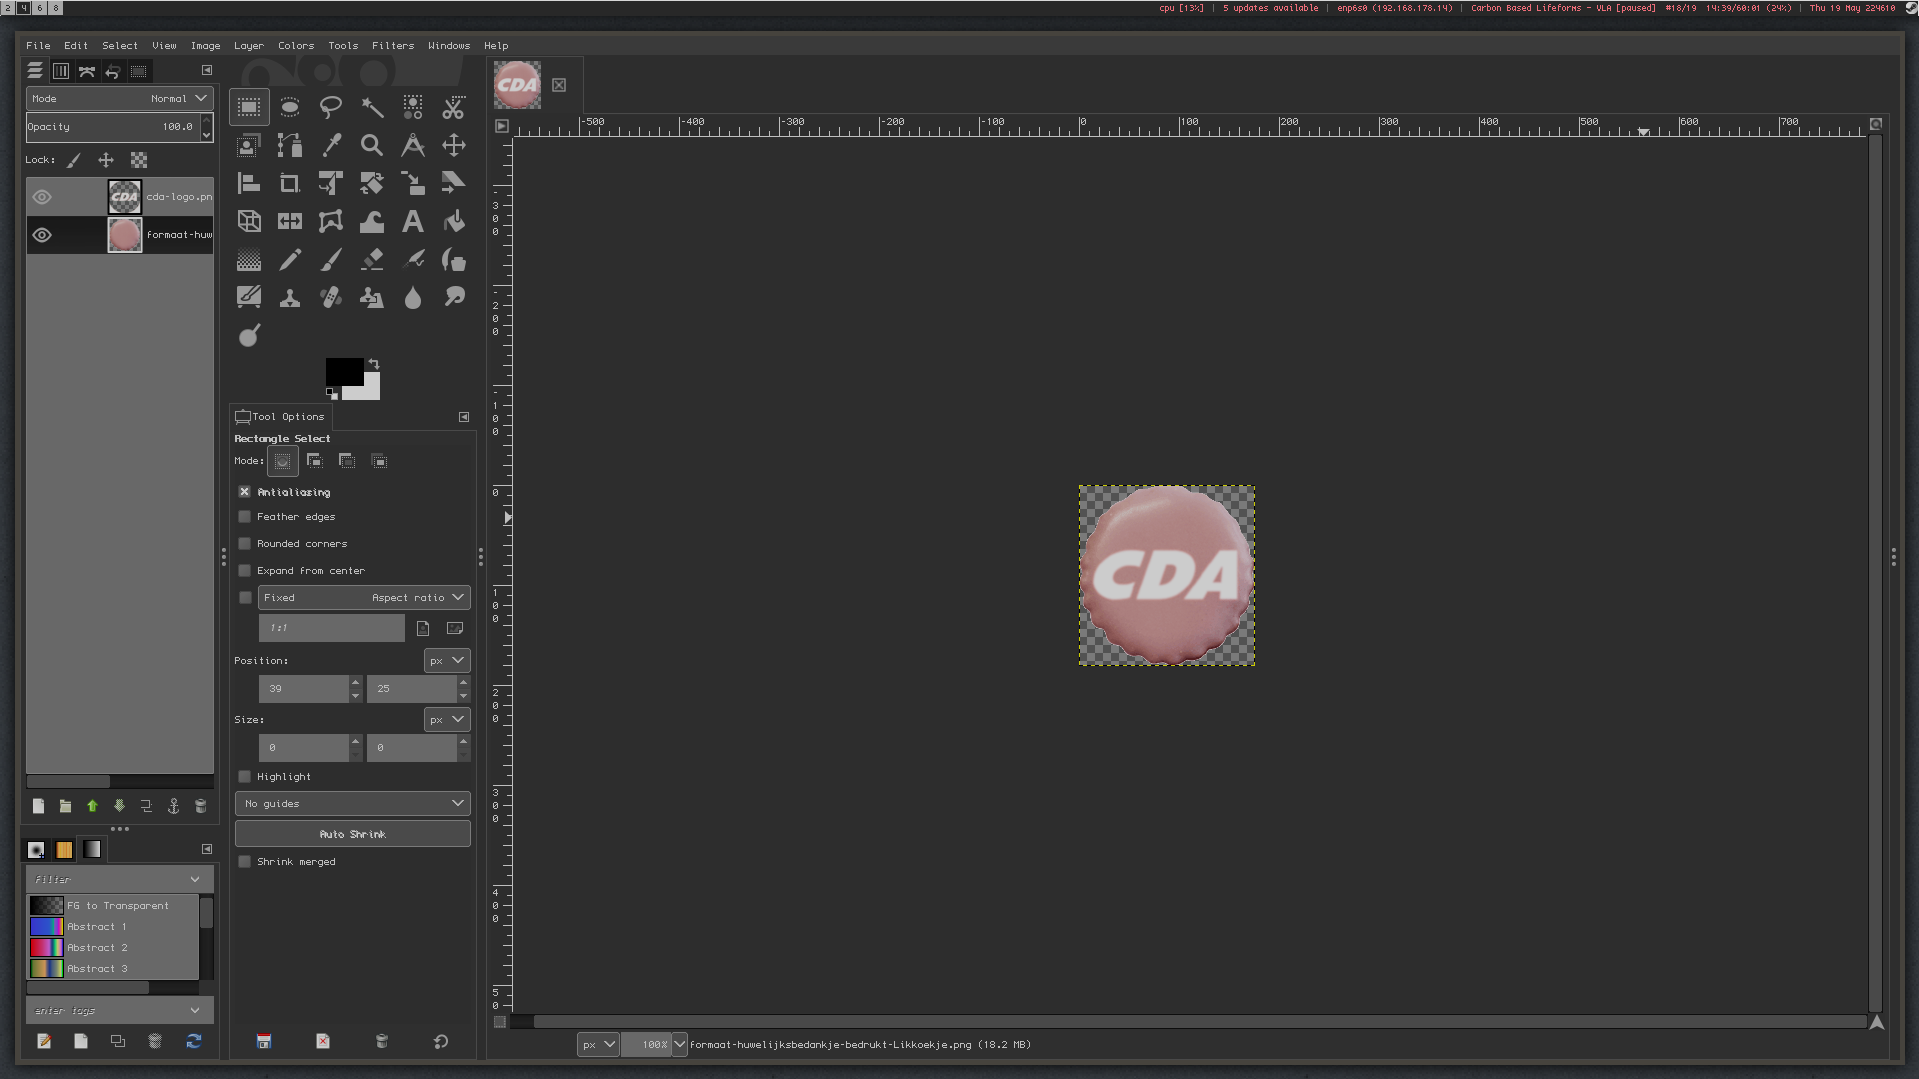Select the Color Picker eyedropper tool

point(331,146)
